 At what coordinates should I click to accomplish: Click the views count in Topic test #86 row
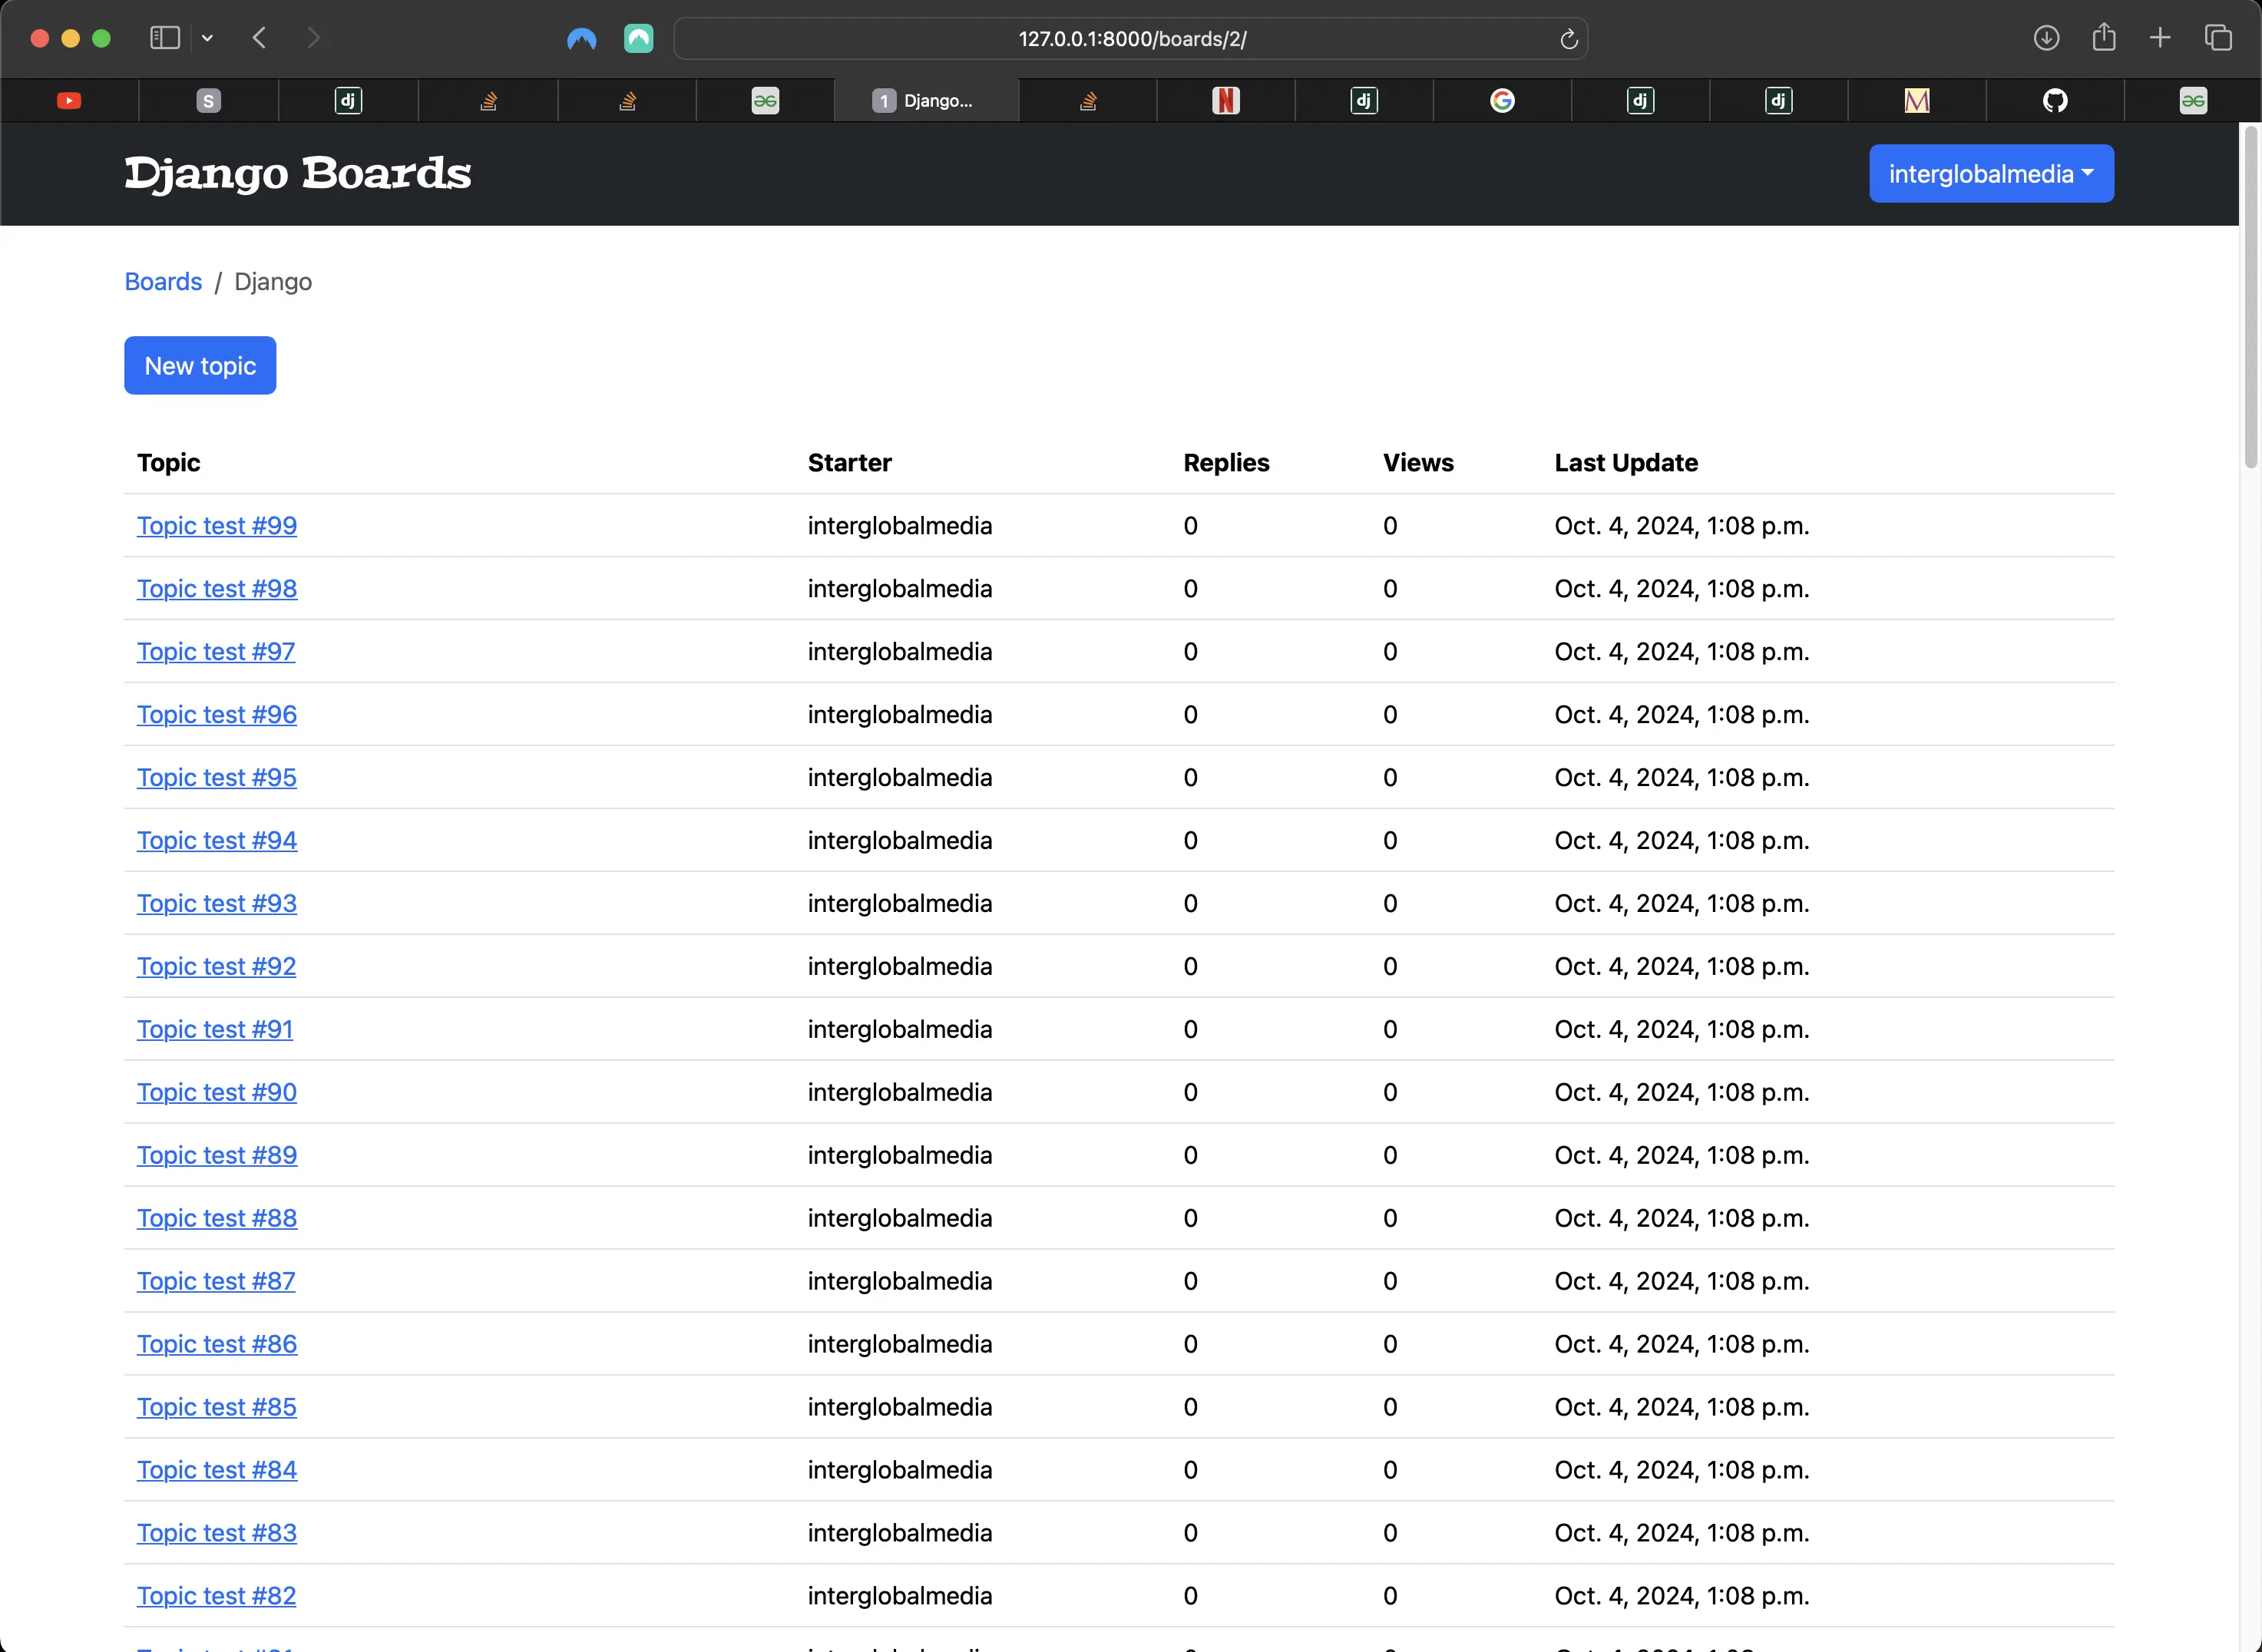tap(1390, 1344)
